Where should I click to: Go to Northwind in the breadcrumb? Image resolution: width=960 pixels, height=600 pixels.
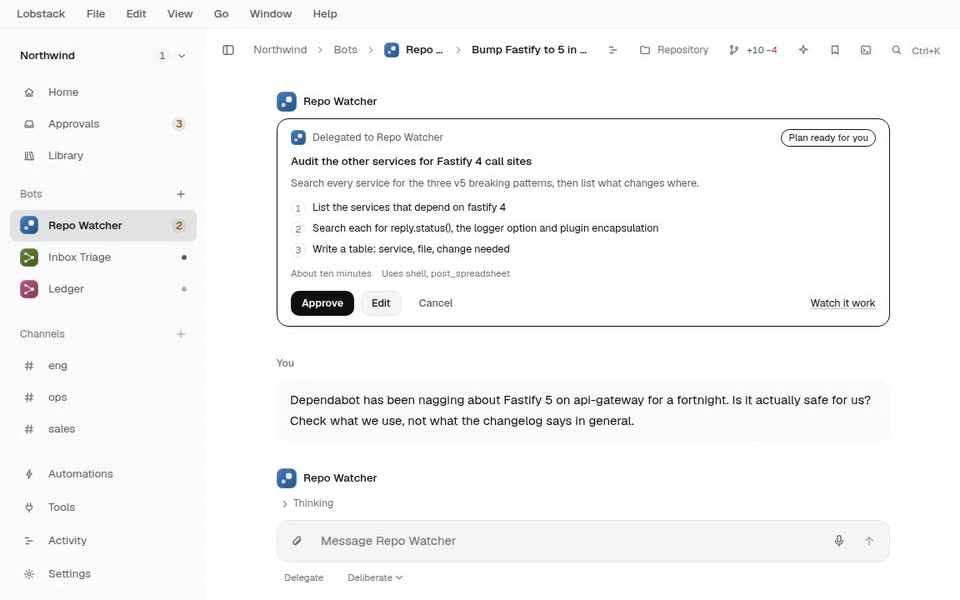[280, 50]
